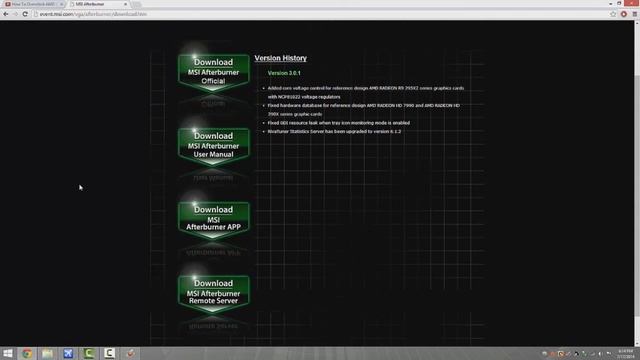This screenshot has height=360, width=640.
Task: Open the white C app on taskbar
Action: coord(109,353)
